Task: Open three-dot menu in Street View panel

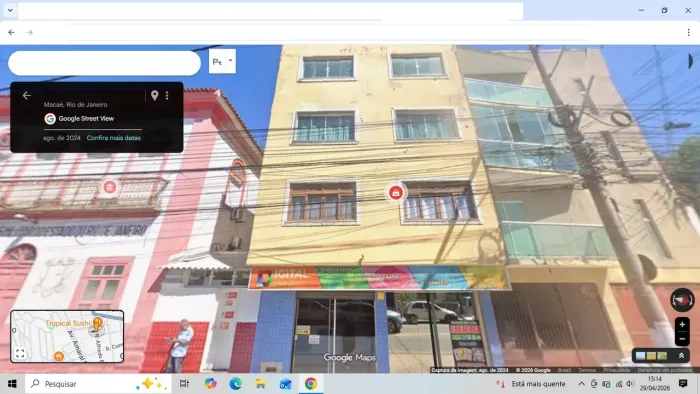Action: tap(167, 95)
